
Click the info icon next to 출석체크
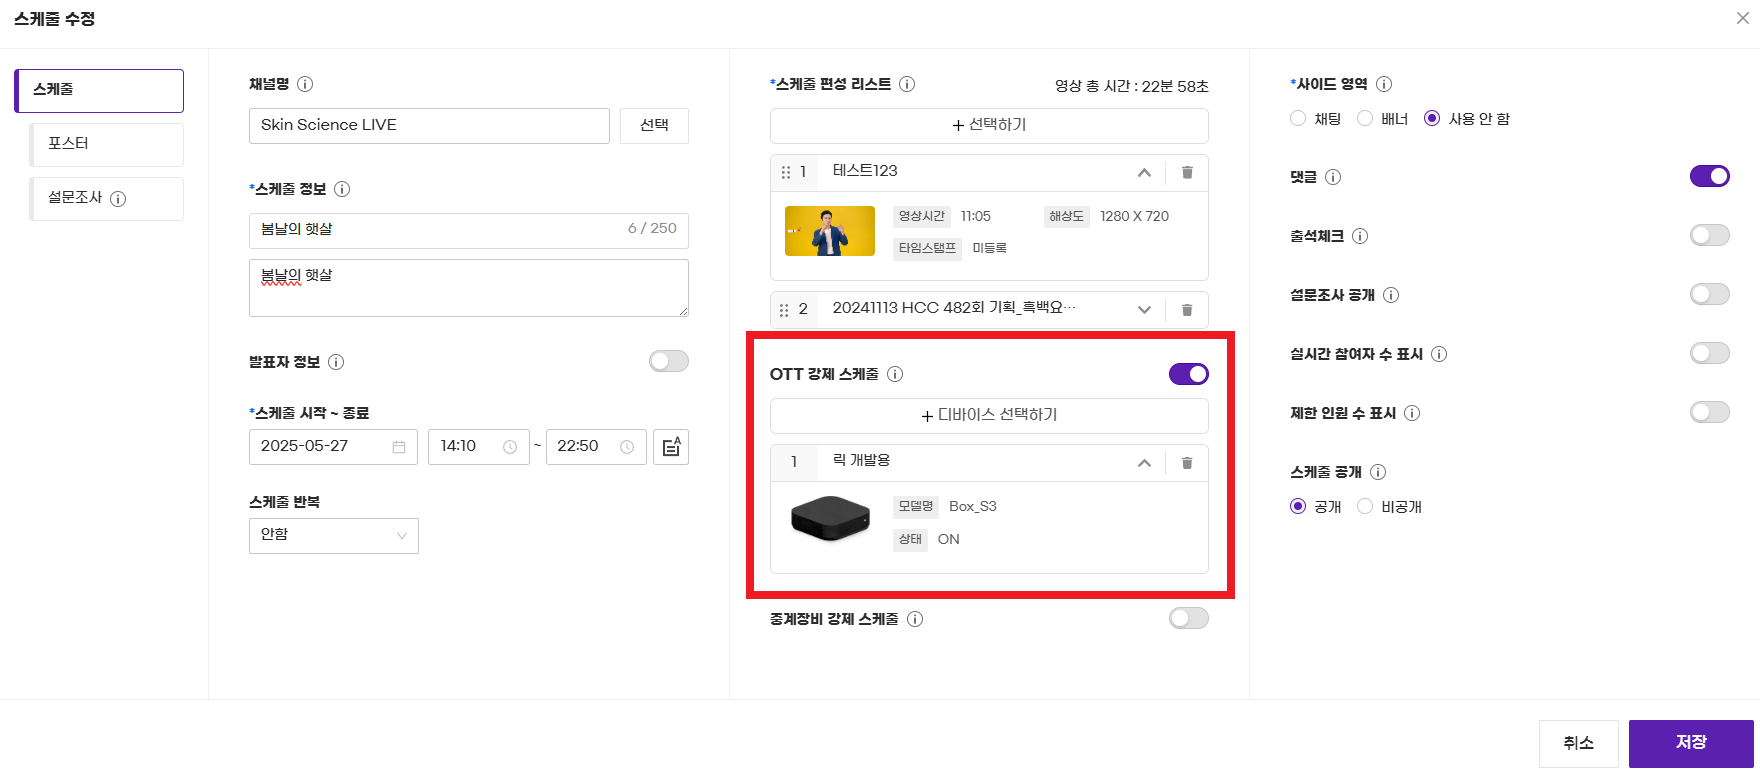coord(1360,236)
